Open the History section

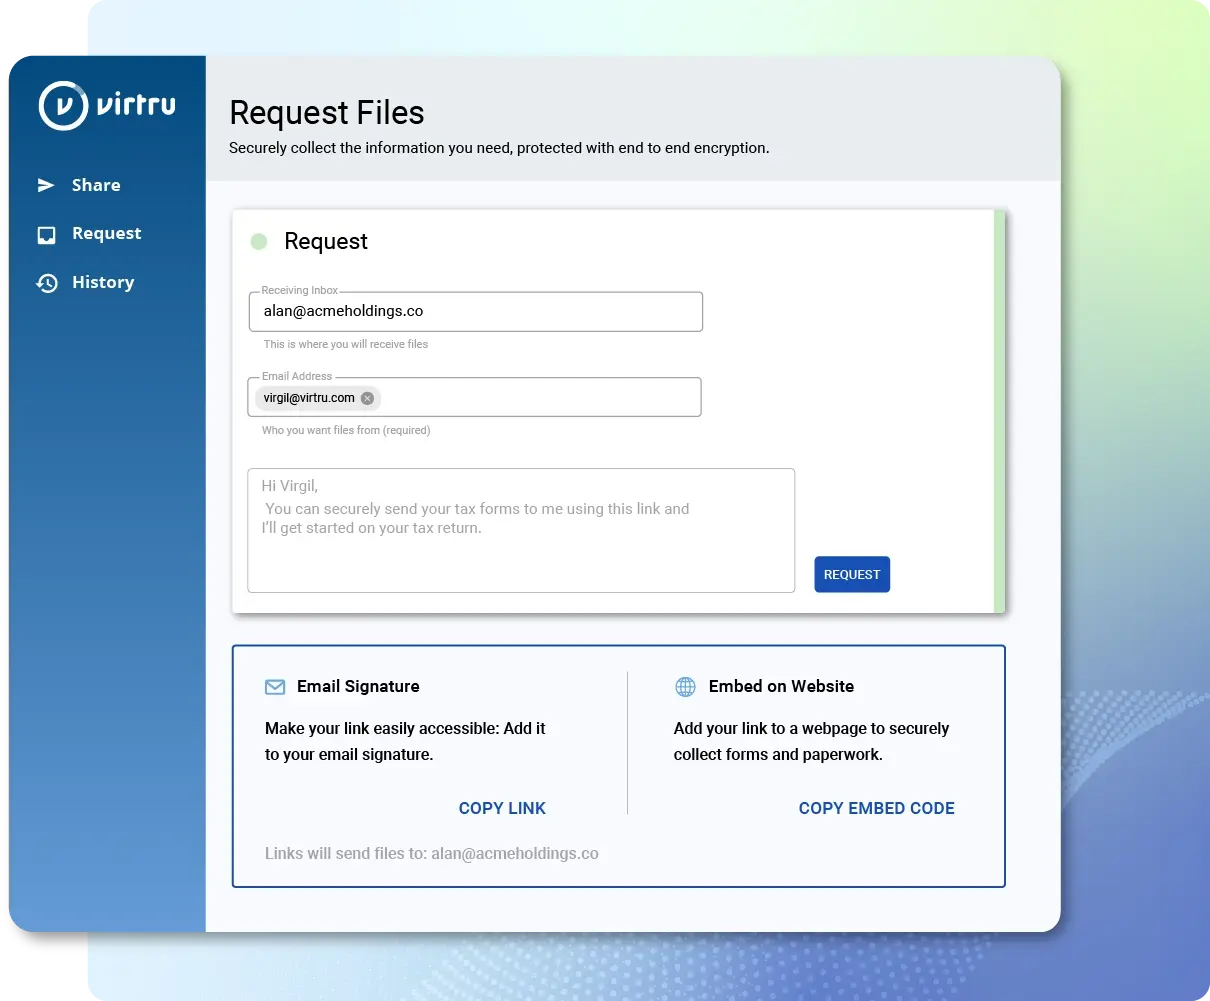click(x=103, y=282)
